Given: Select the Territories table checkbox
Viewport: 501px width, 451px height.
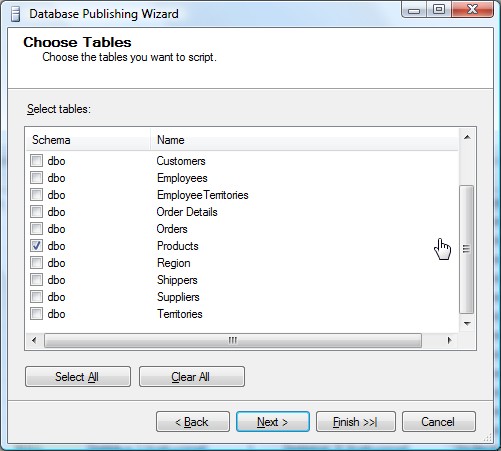Looking at the screenshot, I should click(x=36, y=314).
